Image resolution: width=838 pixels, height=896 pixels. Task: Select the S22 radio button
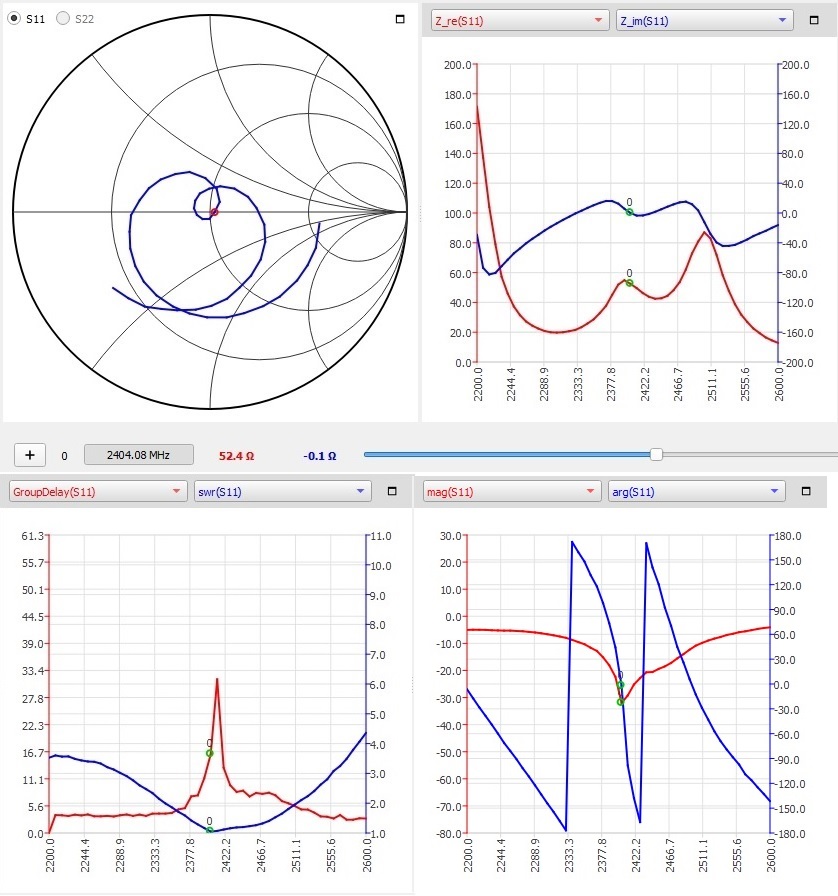(x=63, y=19)
